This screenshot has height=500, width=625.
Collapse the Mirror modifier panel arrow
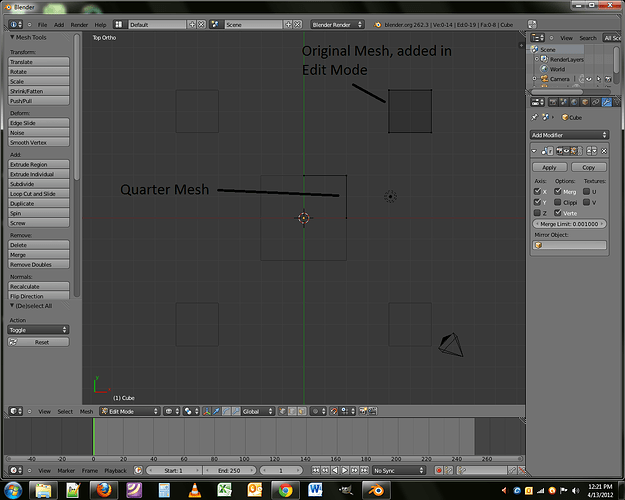coord(534,151)
